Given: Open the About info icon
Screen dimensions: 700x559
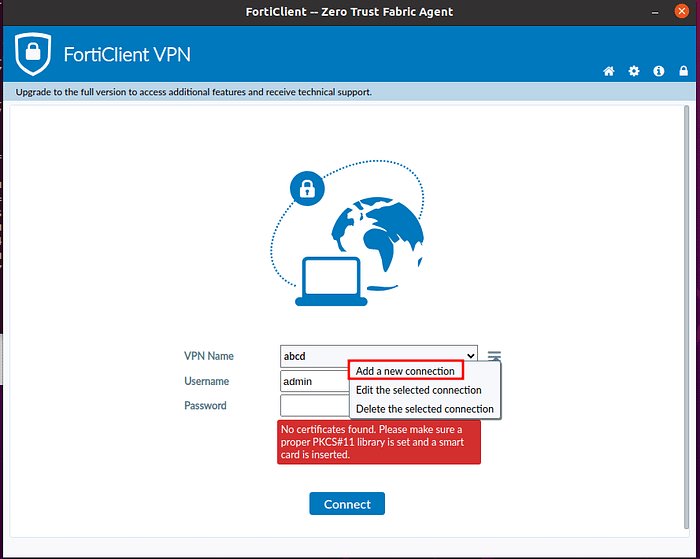Looking at the screenshot, I should tap(658, 71).
